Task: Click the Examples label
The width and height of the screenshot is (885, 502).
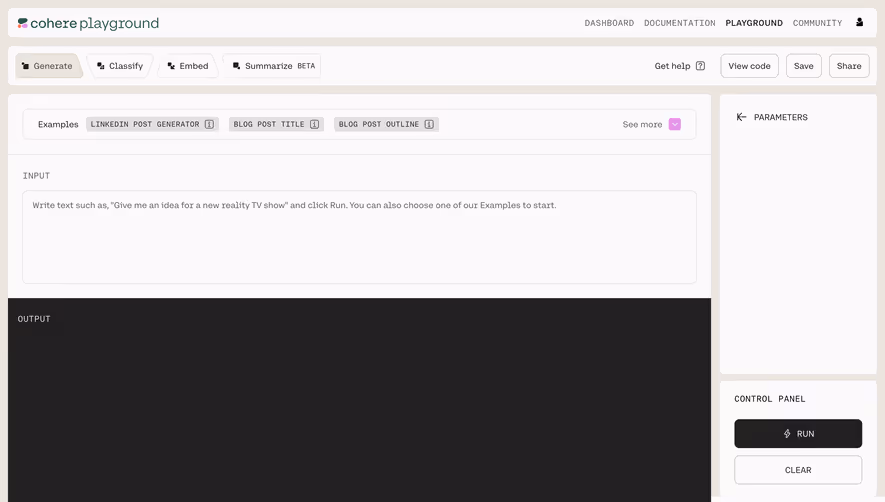Action: tap(58, 124)
